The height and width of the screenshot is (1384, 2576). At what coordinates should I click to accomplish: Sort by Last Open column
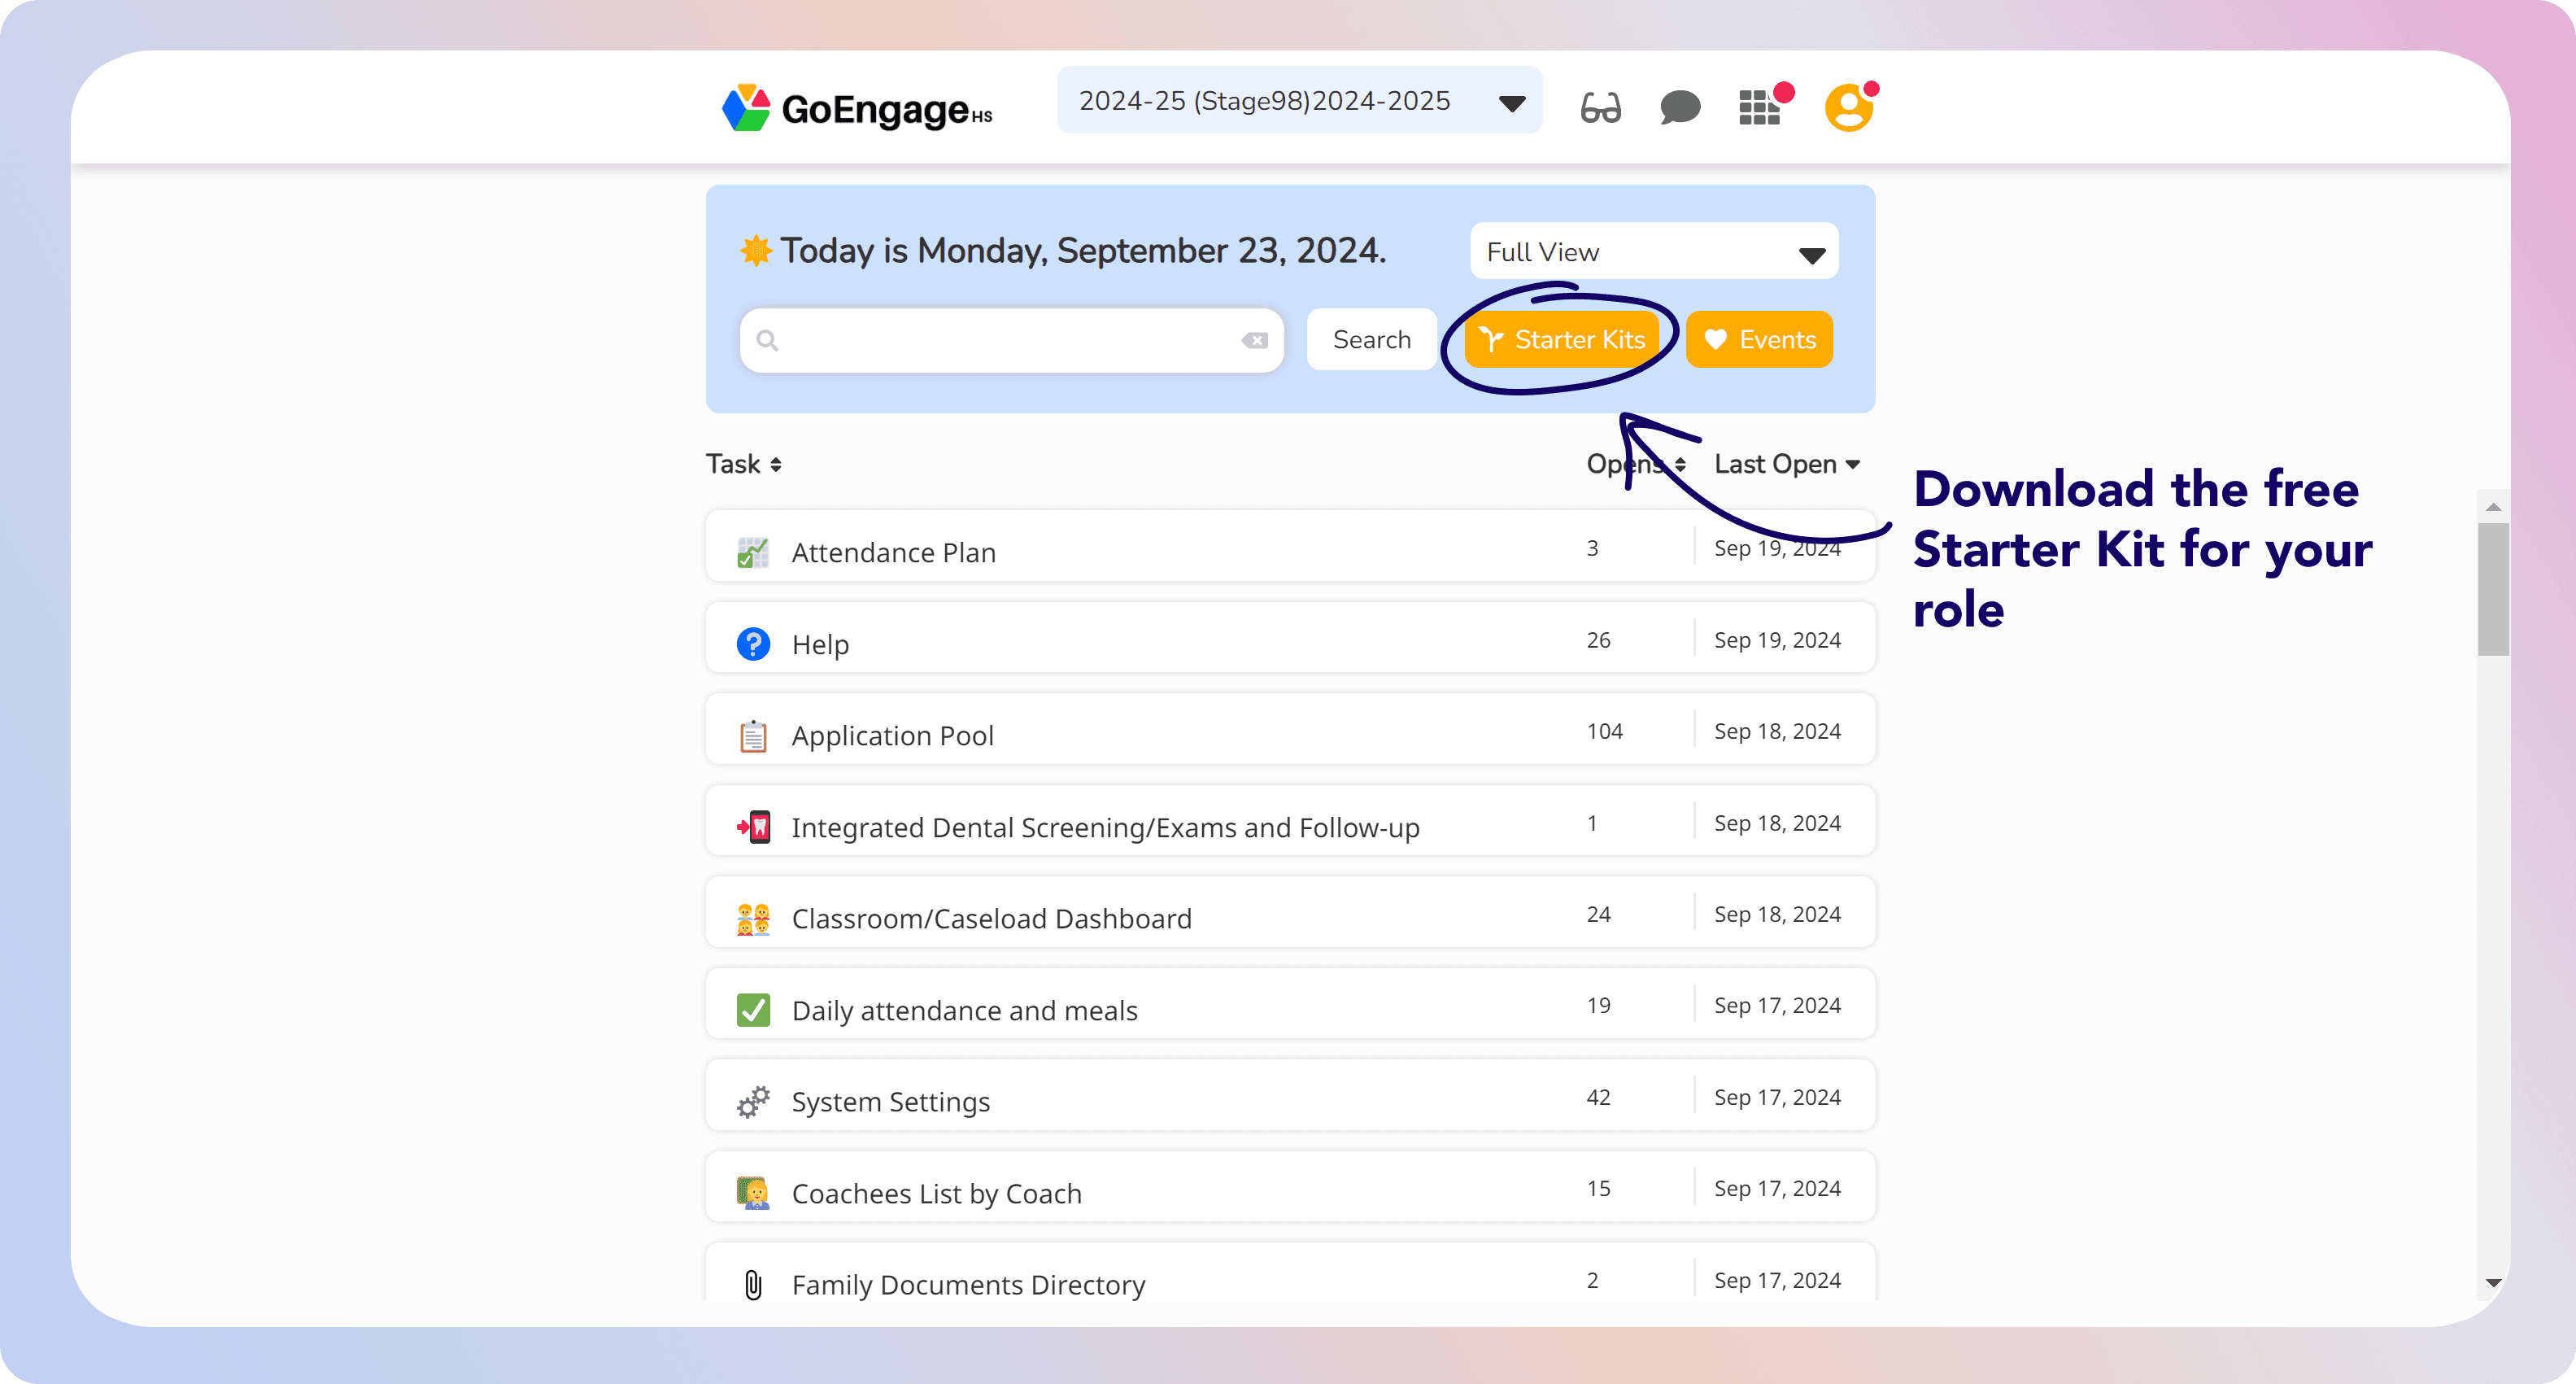click(1786, 464)
